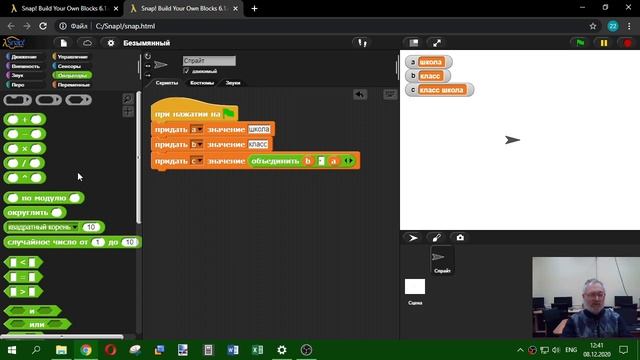This screenshot has width=640, height=360.
Task: Click the по модулю block
Action: 44,198
